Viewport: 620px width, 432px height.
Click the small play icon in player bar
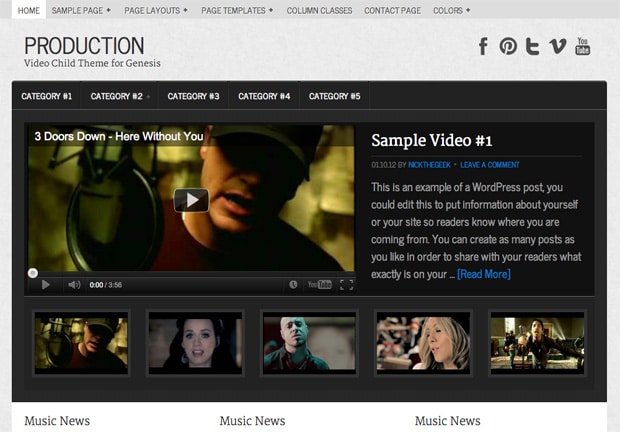(x=45, y=285)
